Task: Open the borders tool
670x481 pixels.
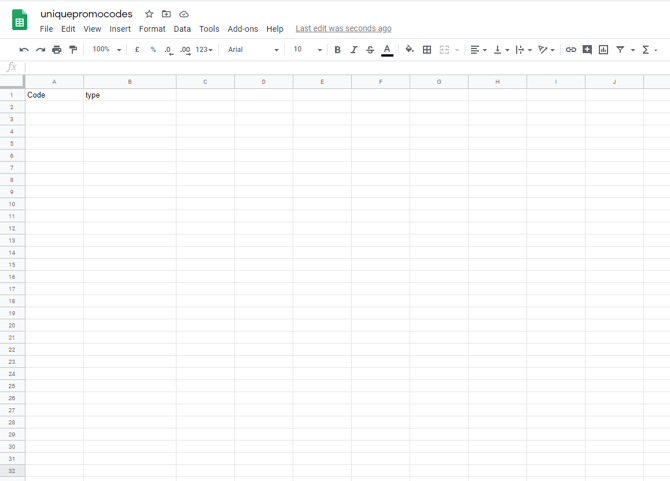Action: tap(427, 50)
